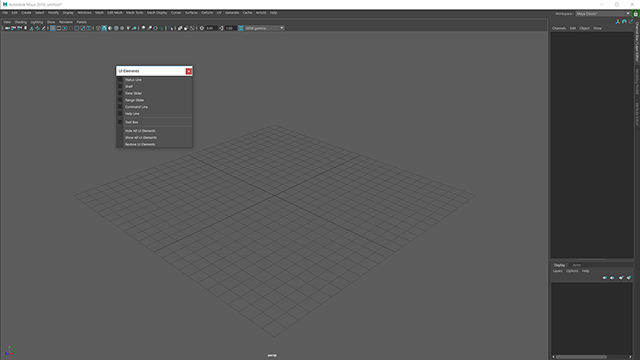The image size is (640, 360).
Task: Click the Gamma icon beside the 1.00 field
Action: point(221,28)
